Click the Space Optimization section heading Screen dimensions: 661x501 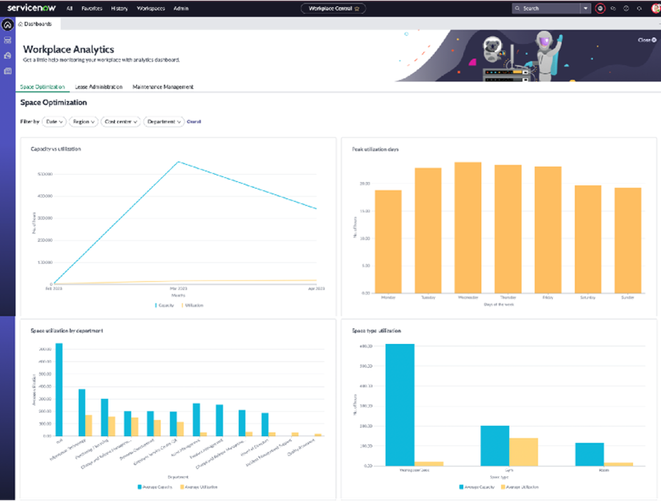coord(54,102)
